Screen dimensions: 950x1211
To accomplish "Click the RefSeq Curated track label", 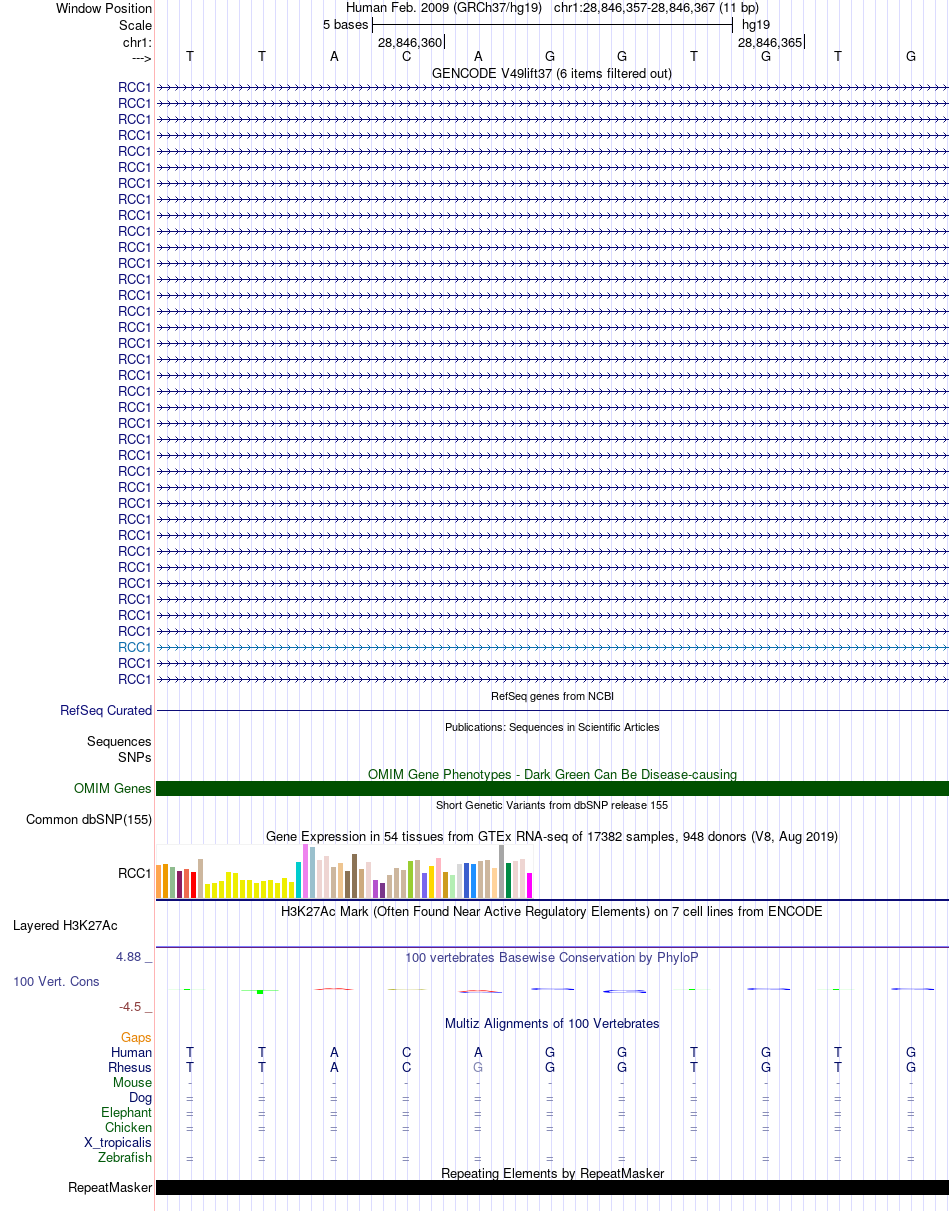I will [x=106, y=710].
